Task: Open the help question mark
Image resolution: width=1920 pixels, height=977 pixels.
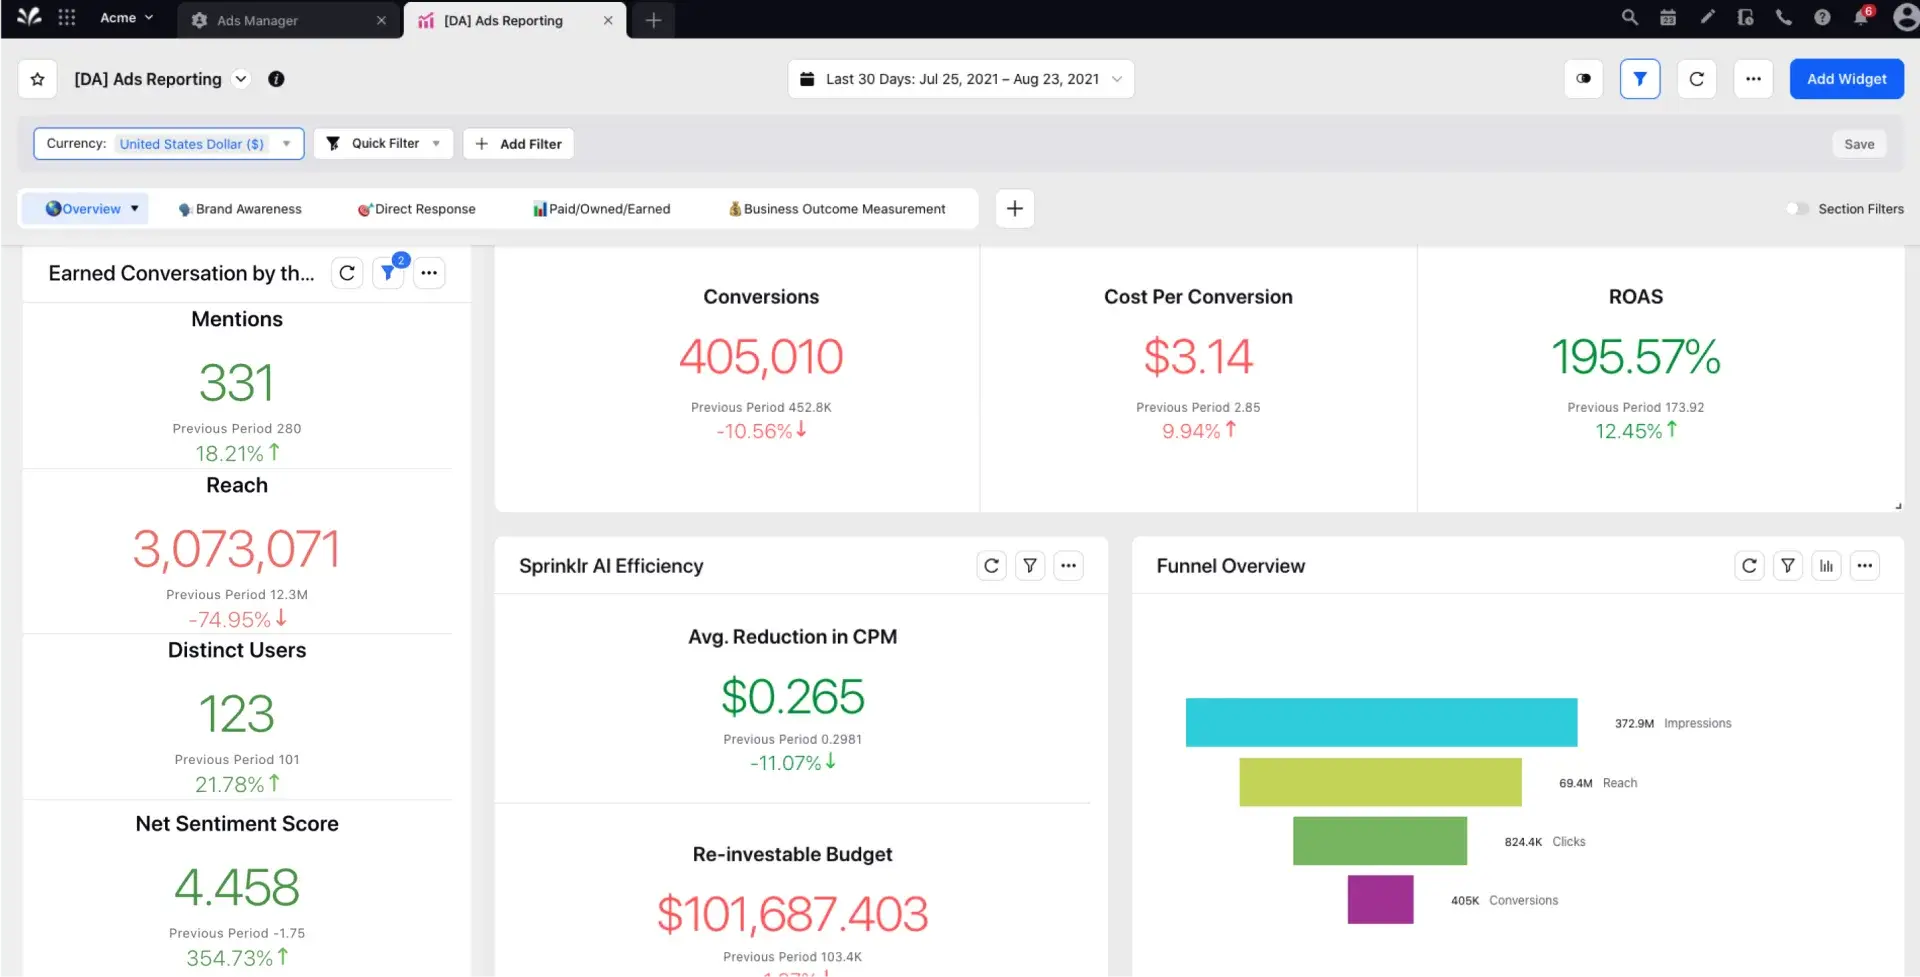Action: point(1822,18)
